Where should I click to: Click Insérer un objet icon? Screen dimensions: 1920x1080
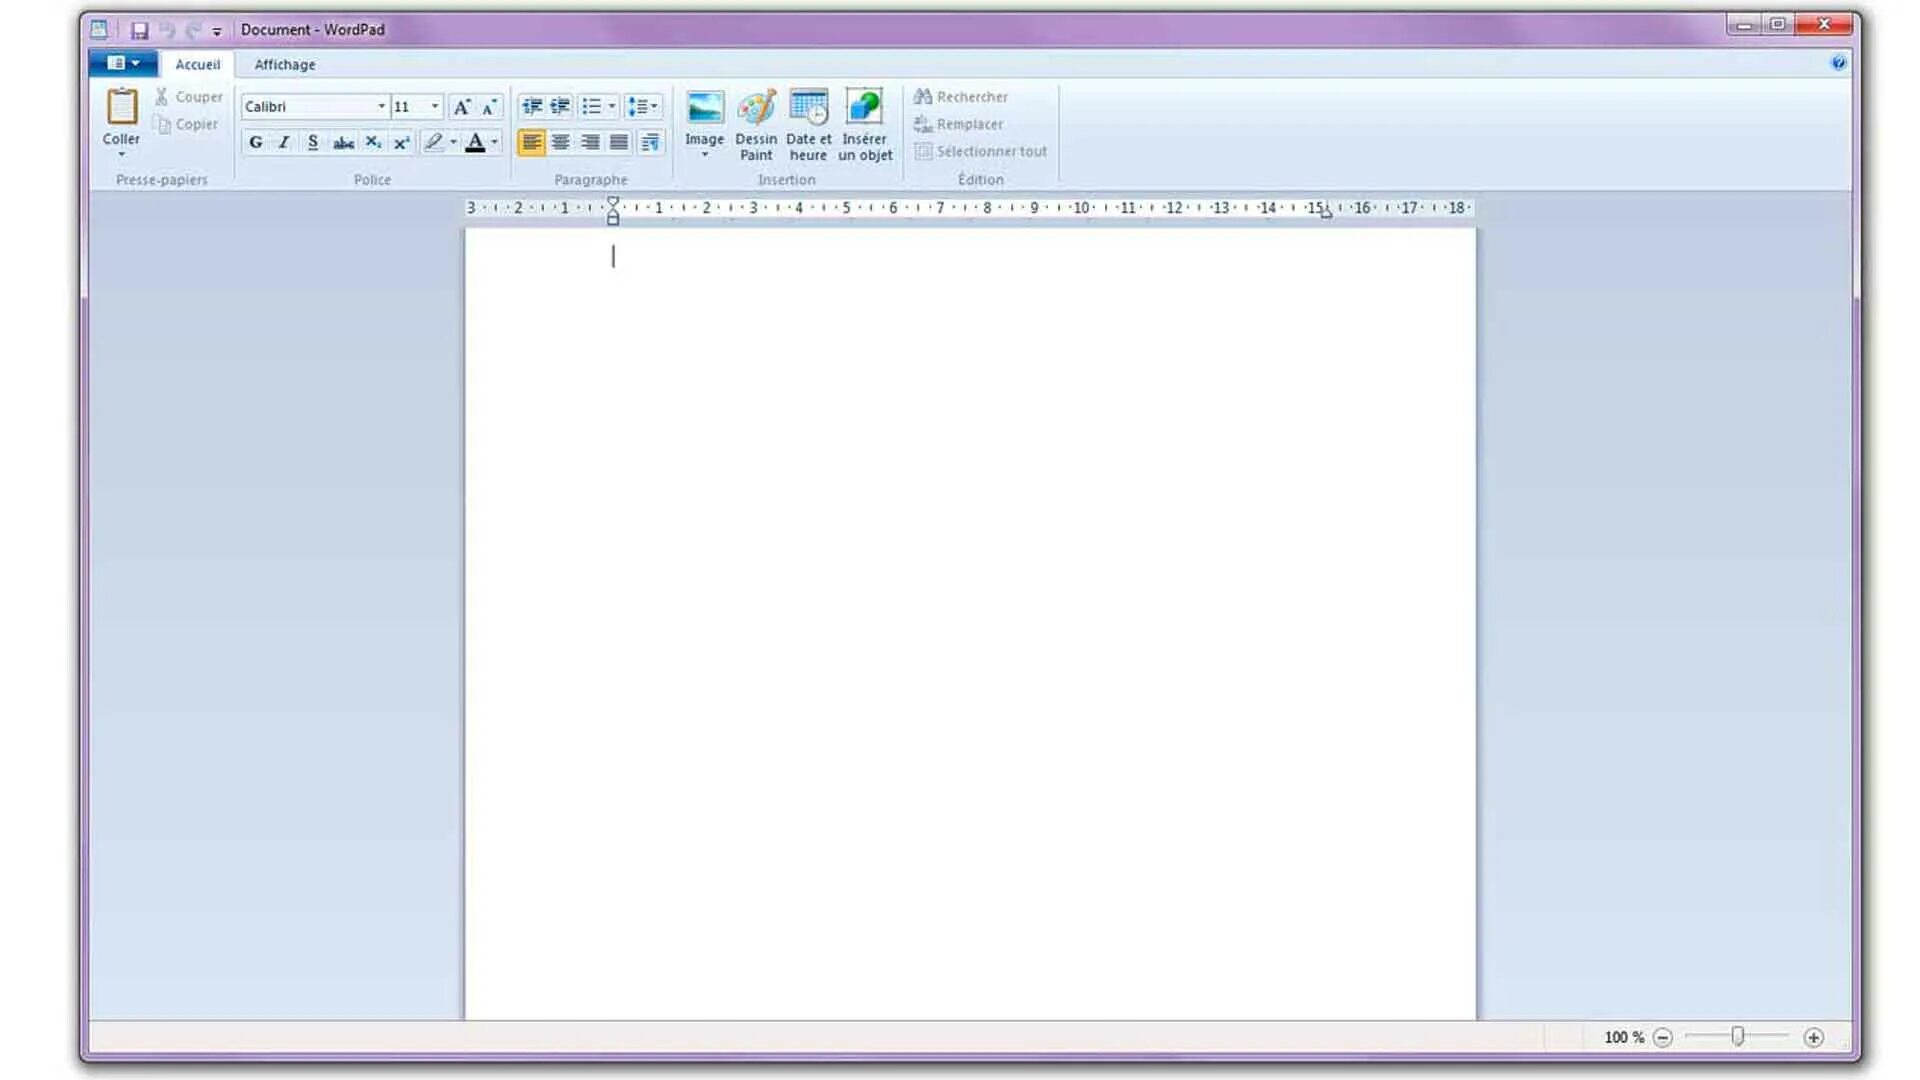(x=864, y=108)
